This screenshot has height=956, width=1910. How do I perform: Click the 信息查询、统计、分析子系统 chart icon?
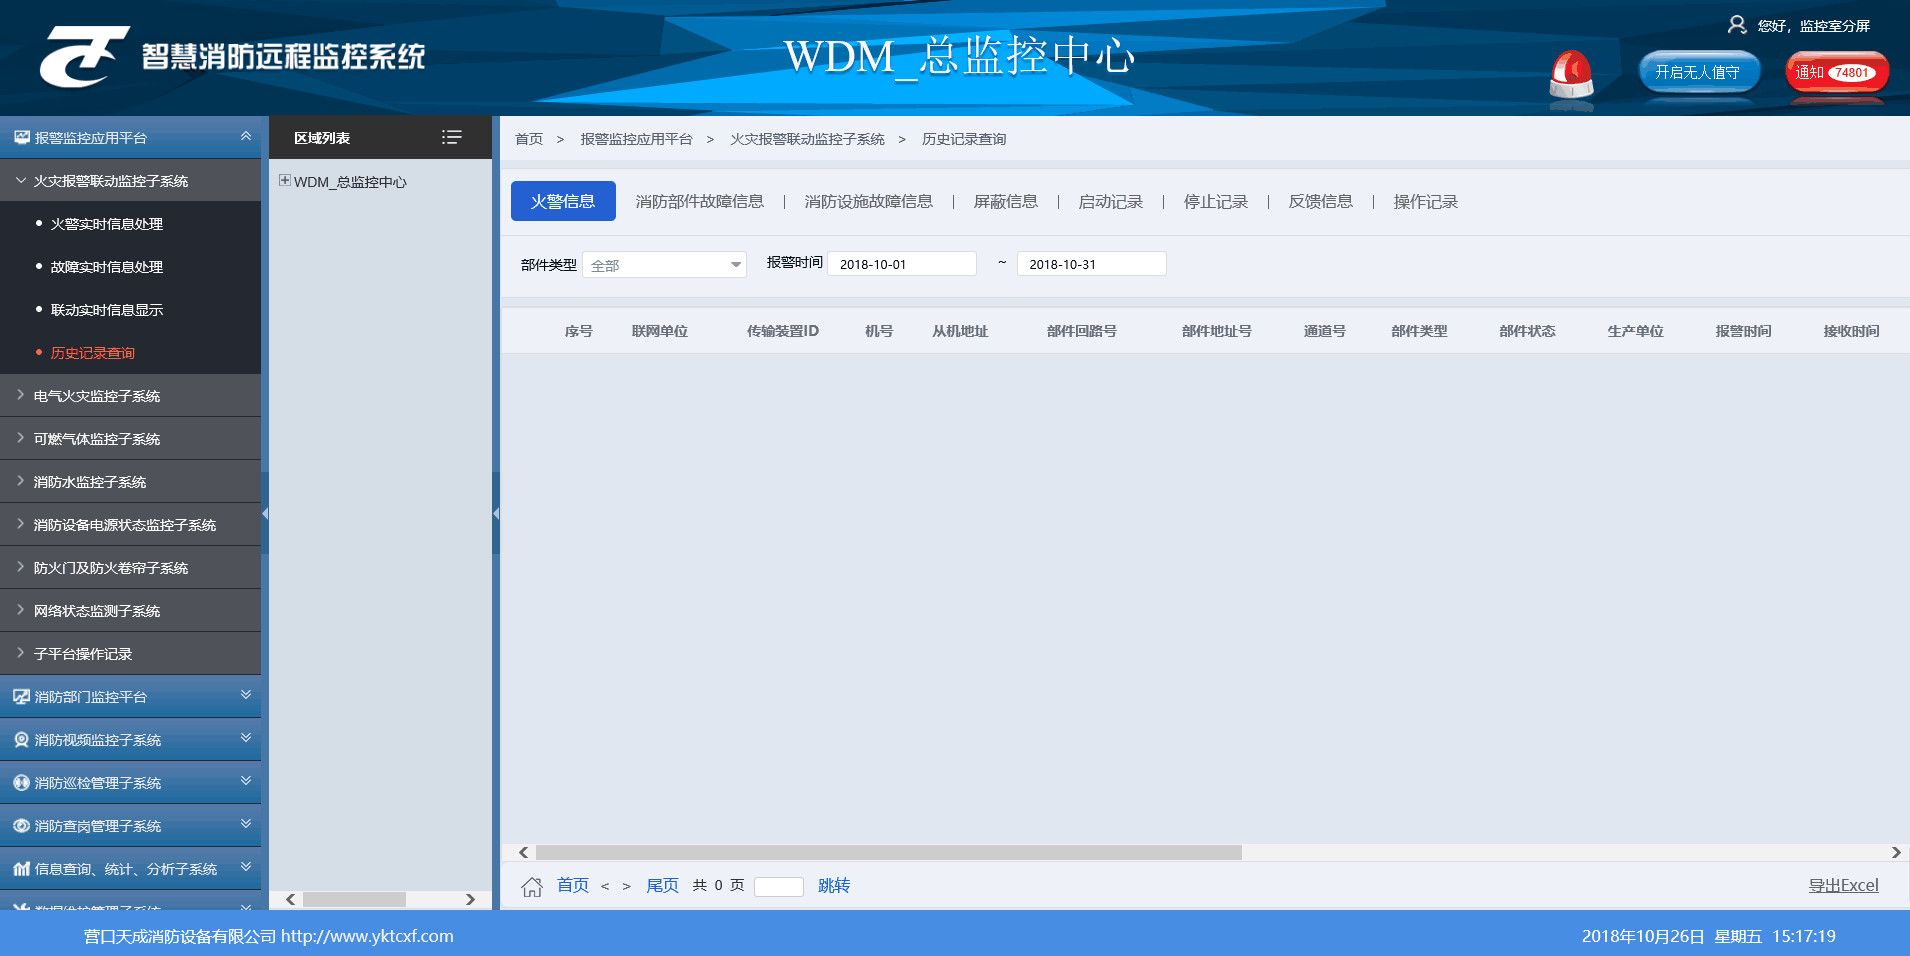click(x=21, y=869)
